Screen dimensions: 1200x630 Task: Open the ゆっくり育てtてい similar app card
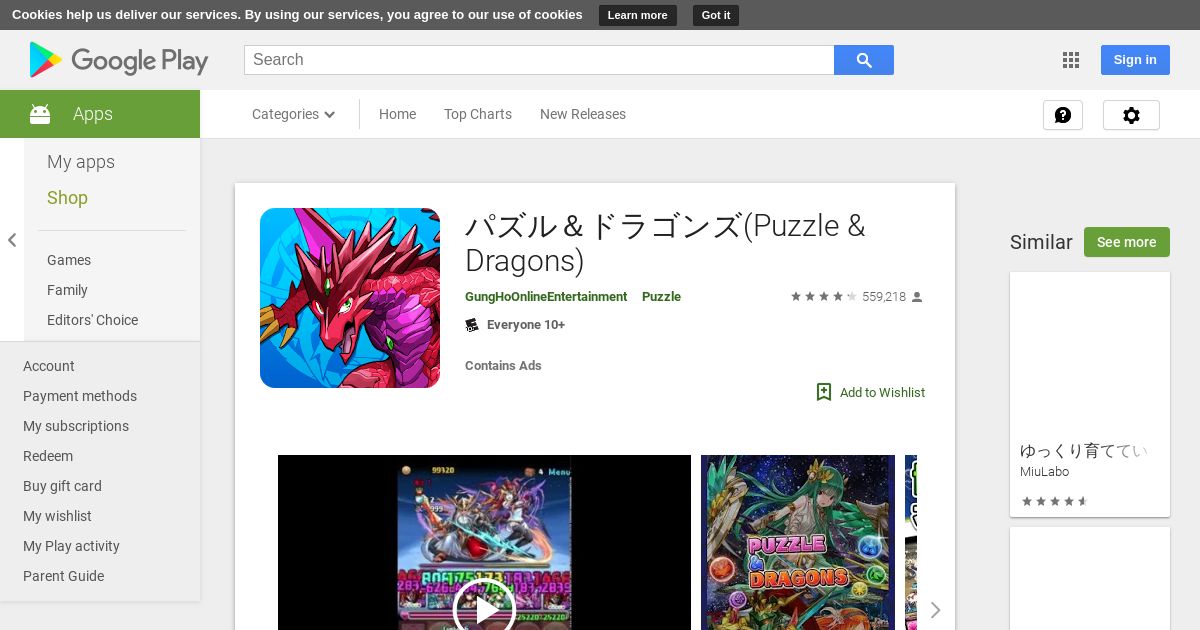[1090, 394]
